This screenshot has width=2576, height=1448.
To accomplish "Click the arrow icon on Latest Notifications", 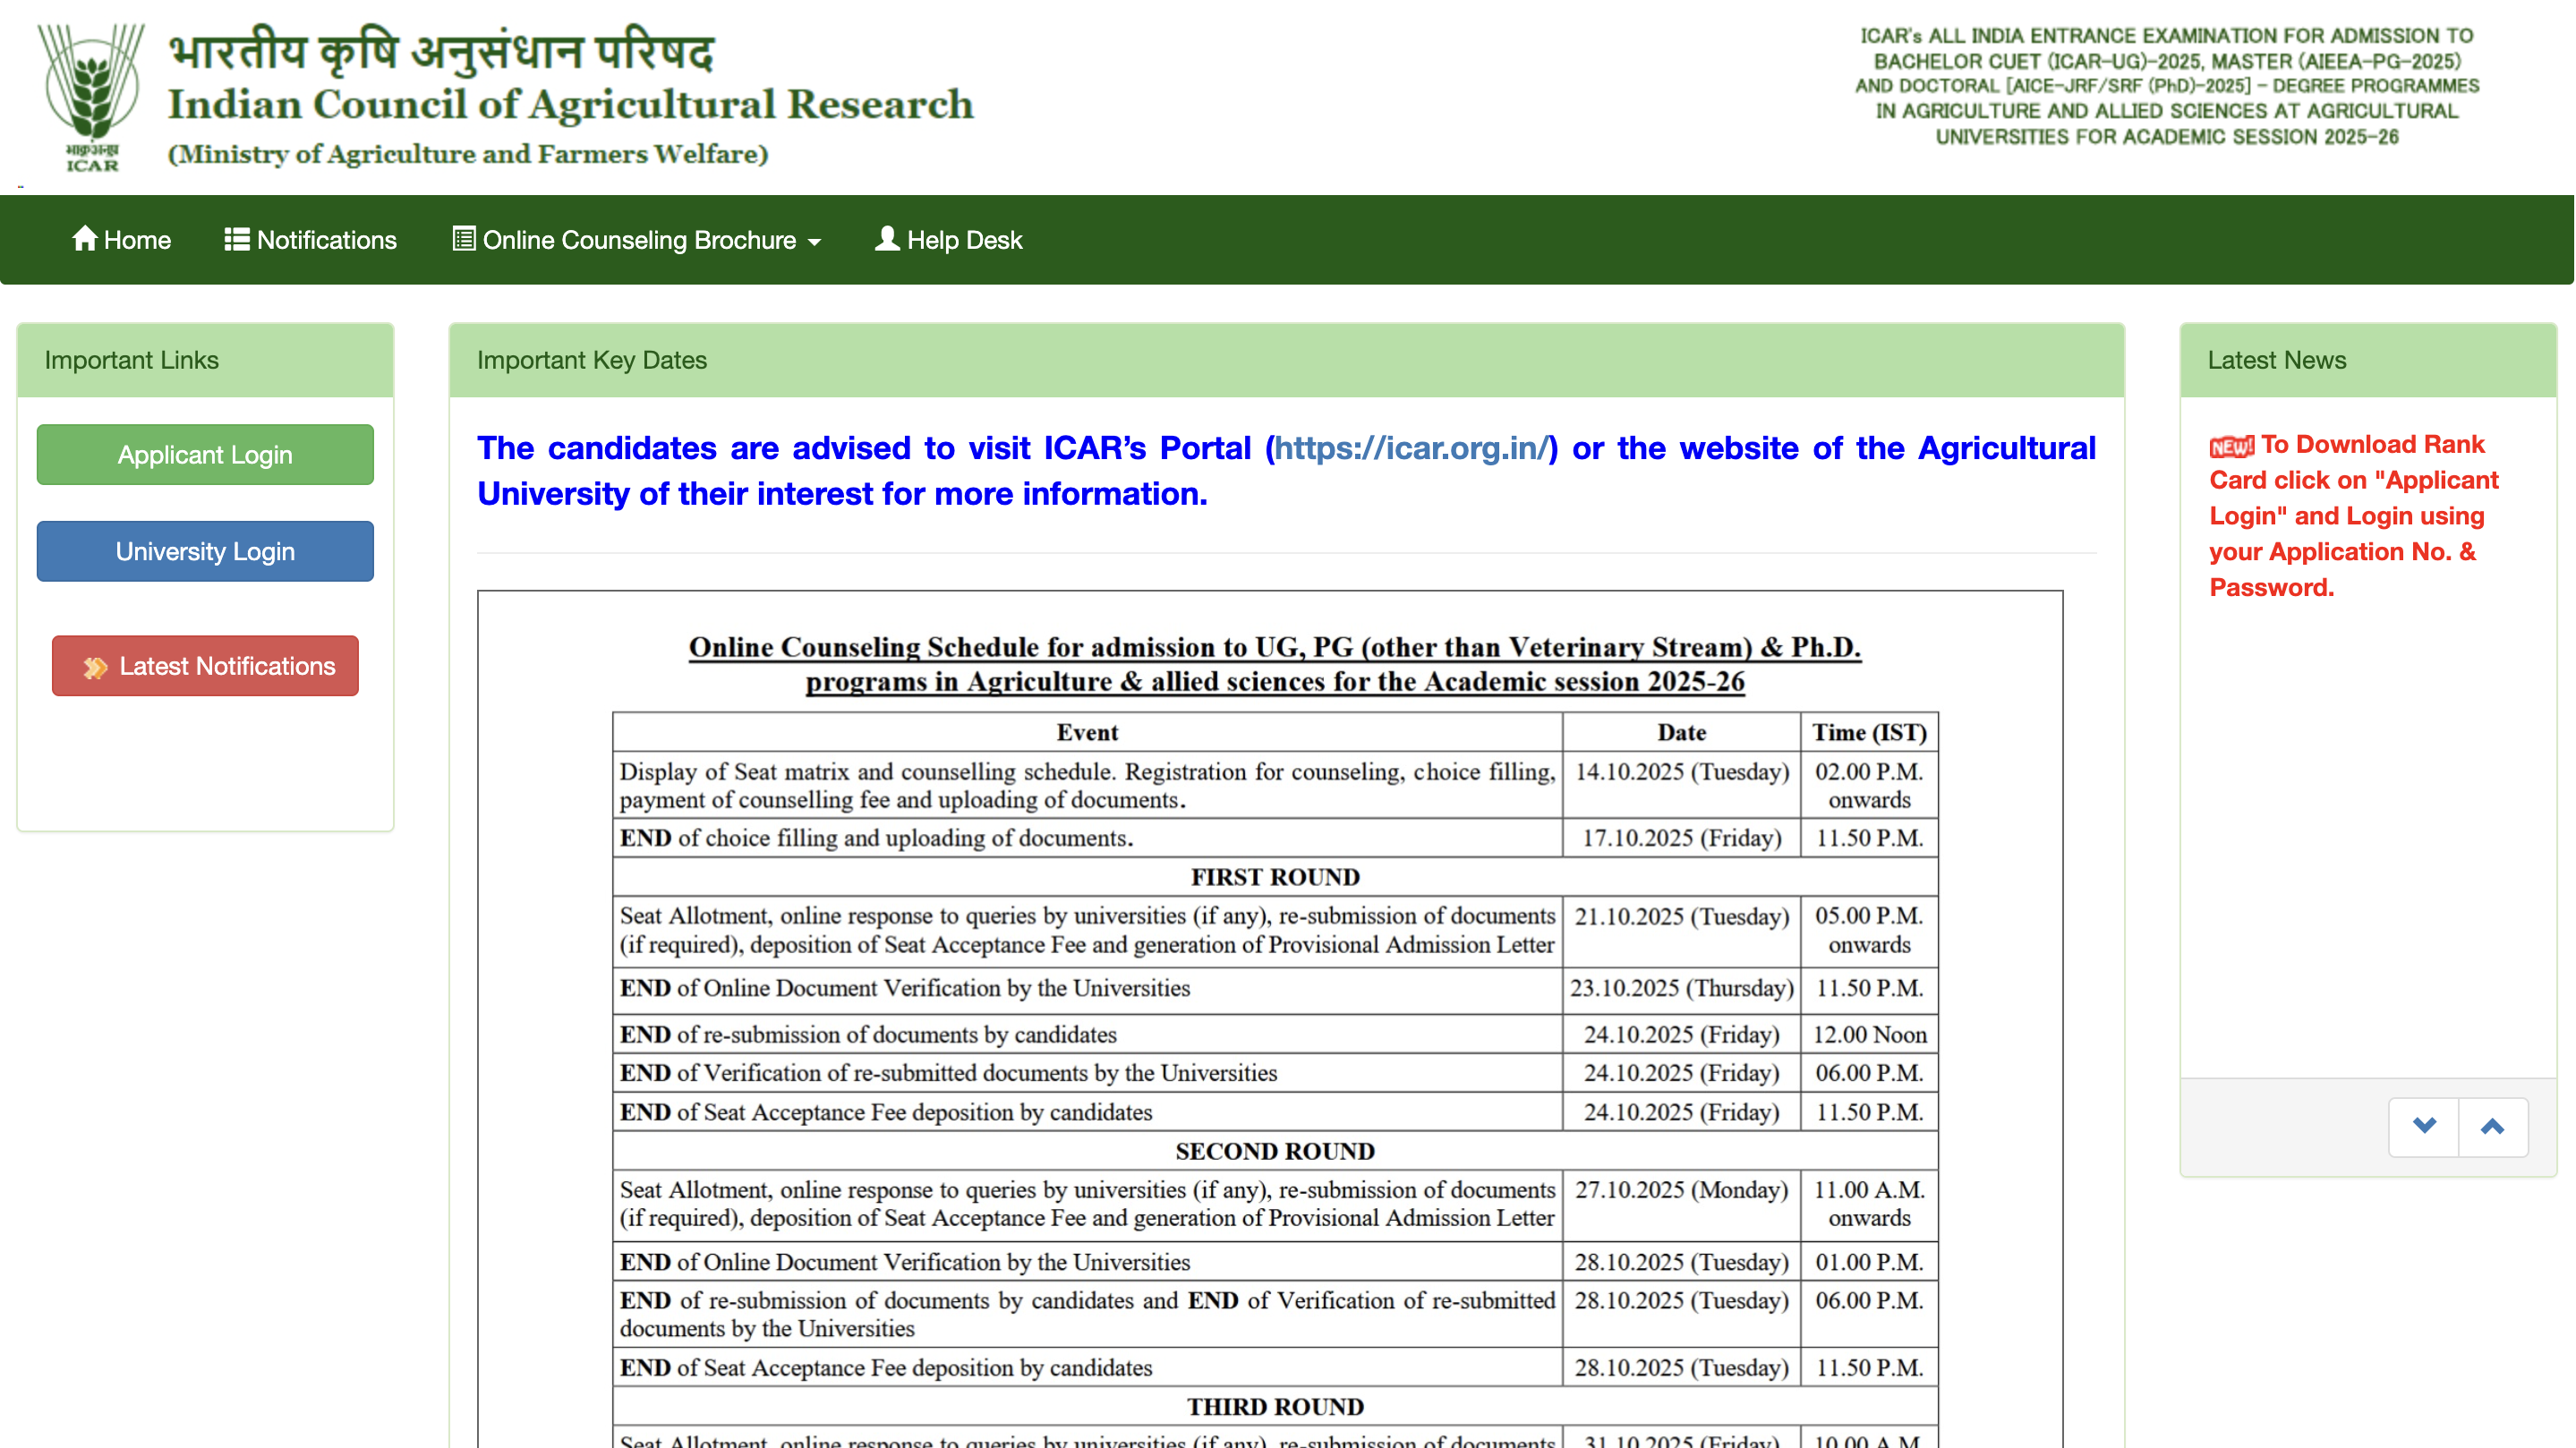I will coord(95,667).
